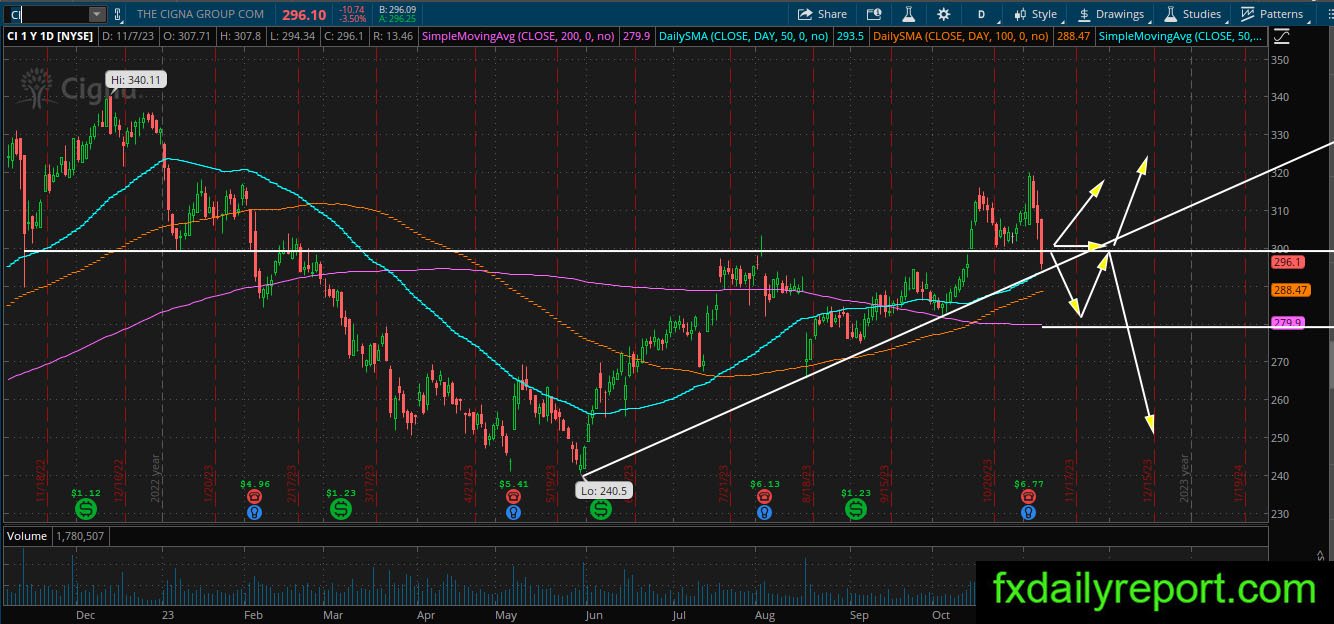The height and width of the screenshot is (624, 1334).
Task: Click the CI 1 Y 1D [NYSE] chart label
Action: tap(52, 36)
